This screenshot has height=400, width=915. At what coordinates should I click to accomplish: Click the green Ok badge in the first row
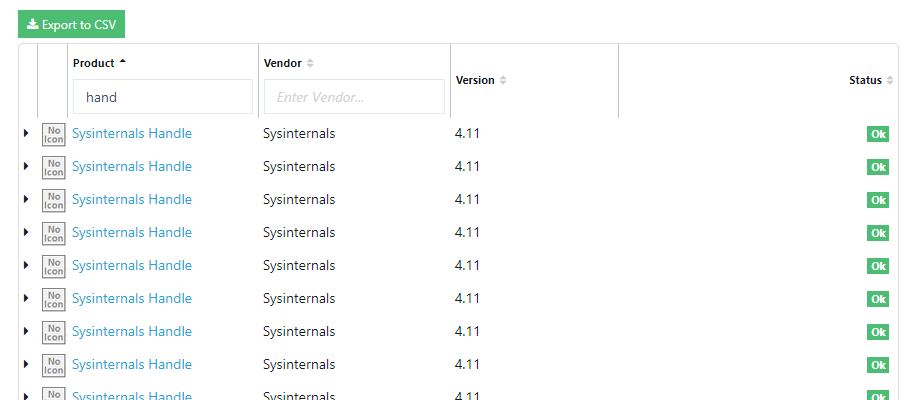tap(878, 134)
